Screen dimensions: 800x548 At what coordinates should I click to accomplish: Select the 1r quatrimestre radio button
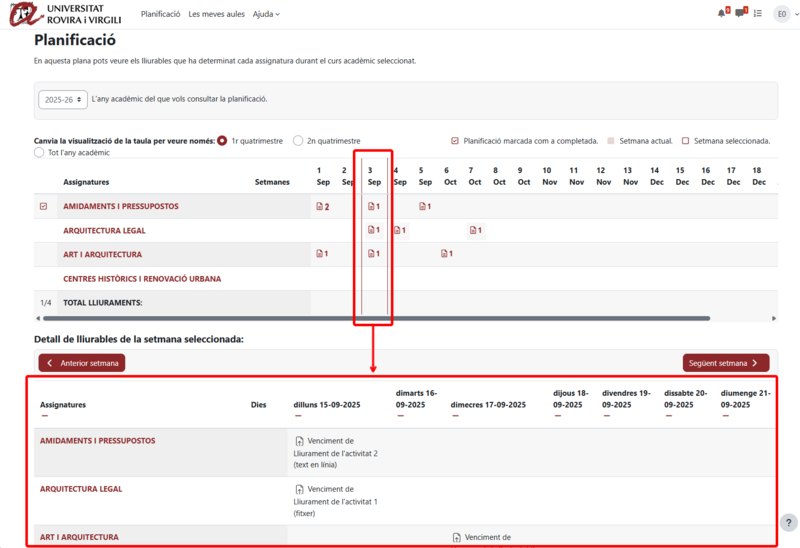pyautogui.click(x=222, y=141)
